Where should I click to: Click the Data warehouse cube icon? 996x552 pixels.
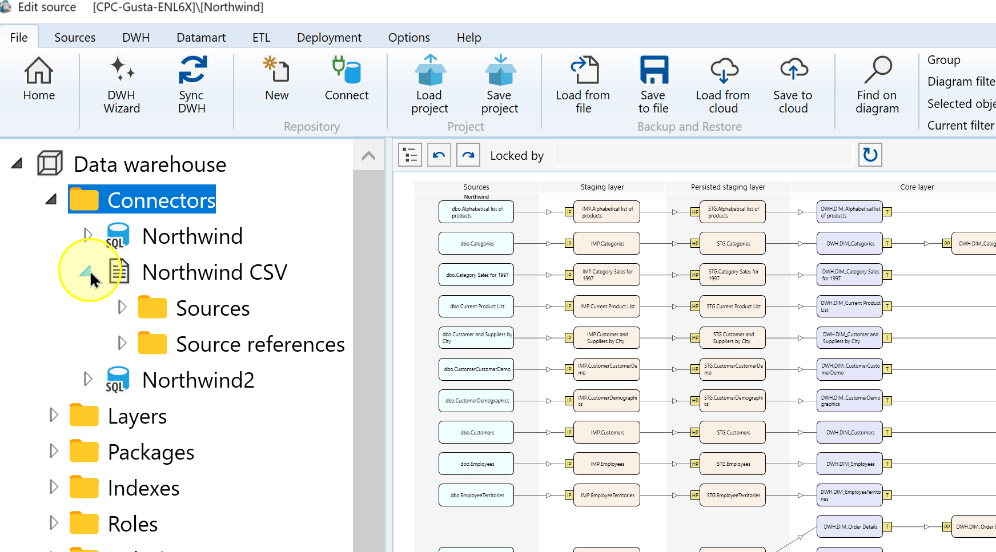click(50, 164)
